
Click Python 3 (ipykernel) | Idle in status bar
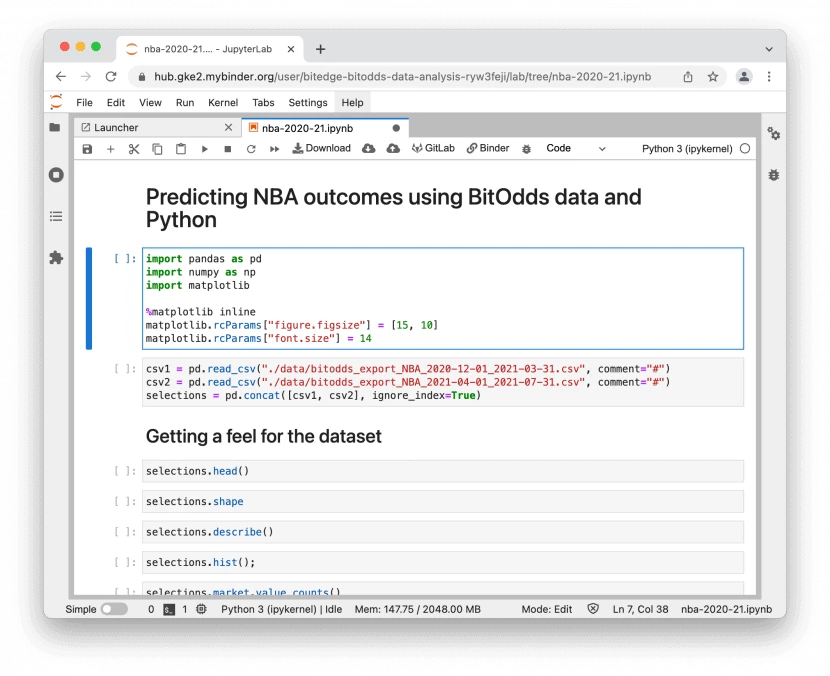282,609
